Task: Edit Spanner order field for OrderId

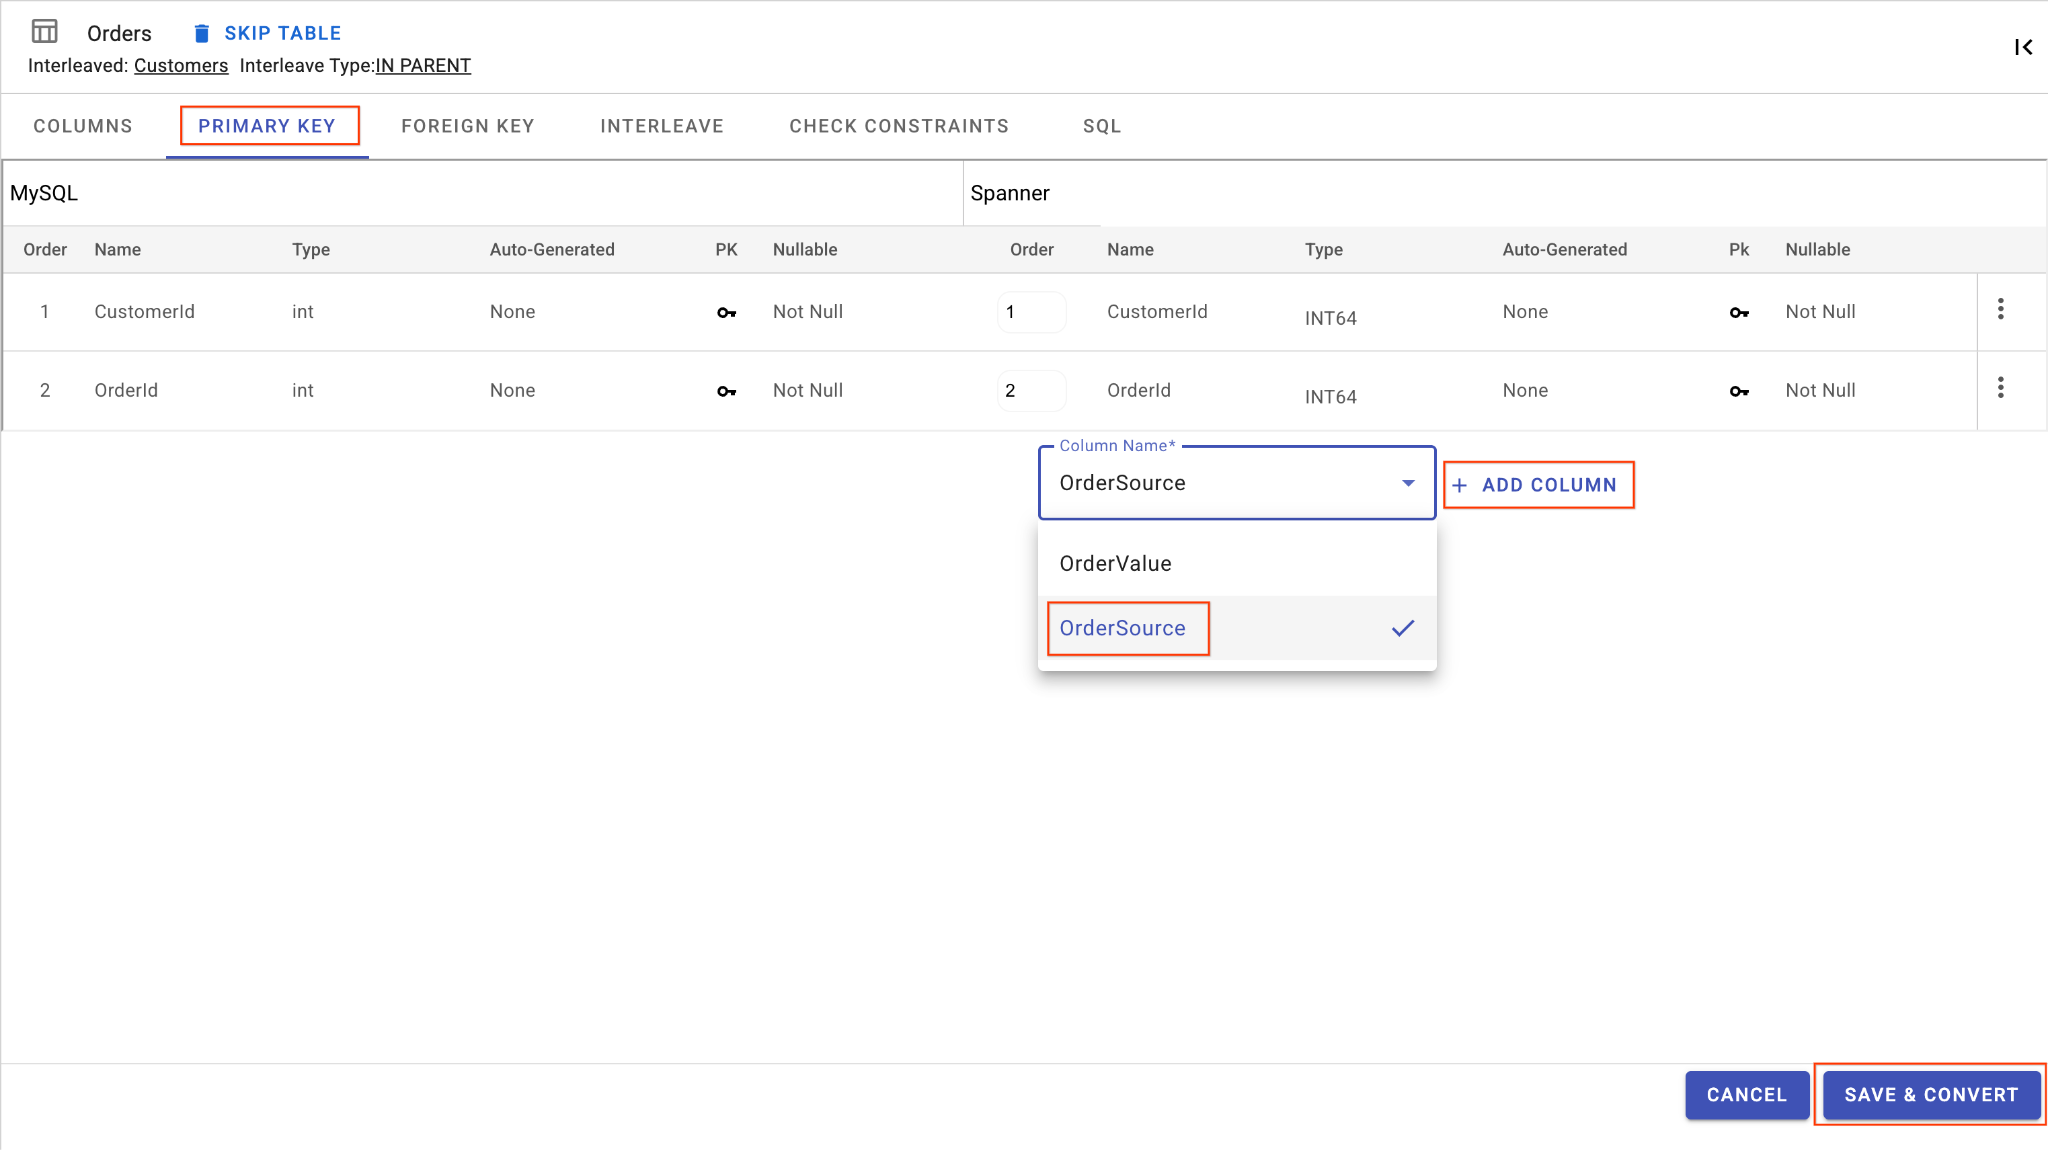Action: [x=1030, y=391]
